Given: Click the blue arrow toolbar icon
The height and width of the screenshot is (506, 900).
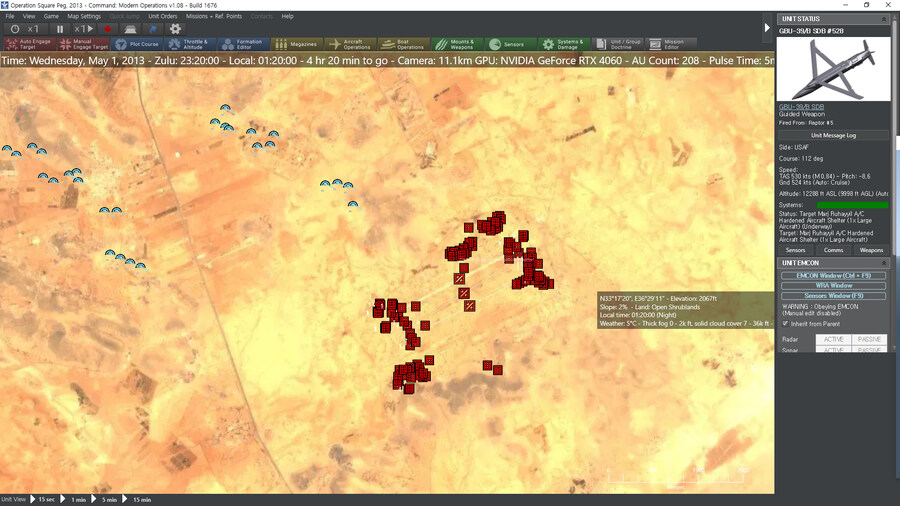Looking at the screenshot, I should [x=153, y=29].
